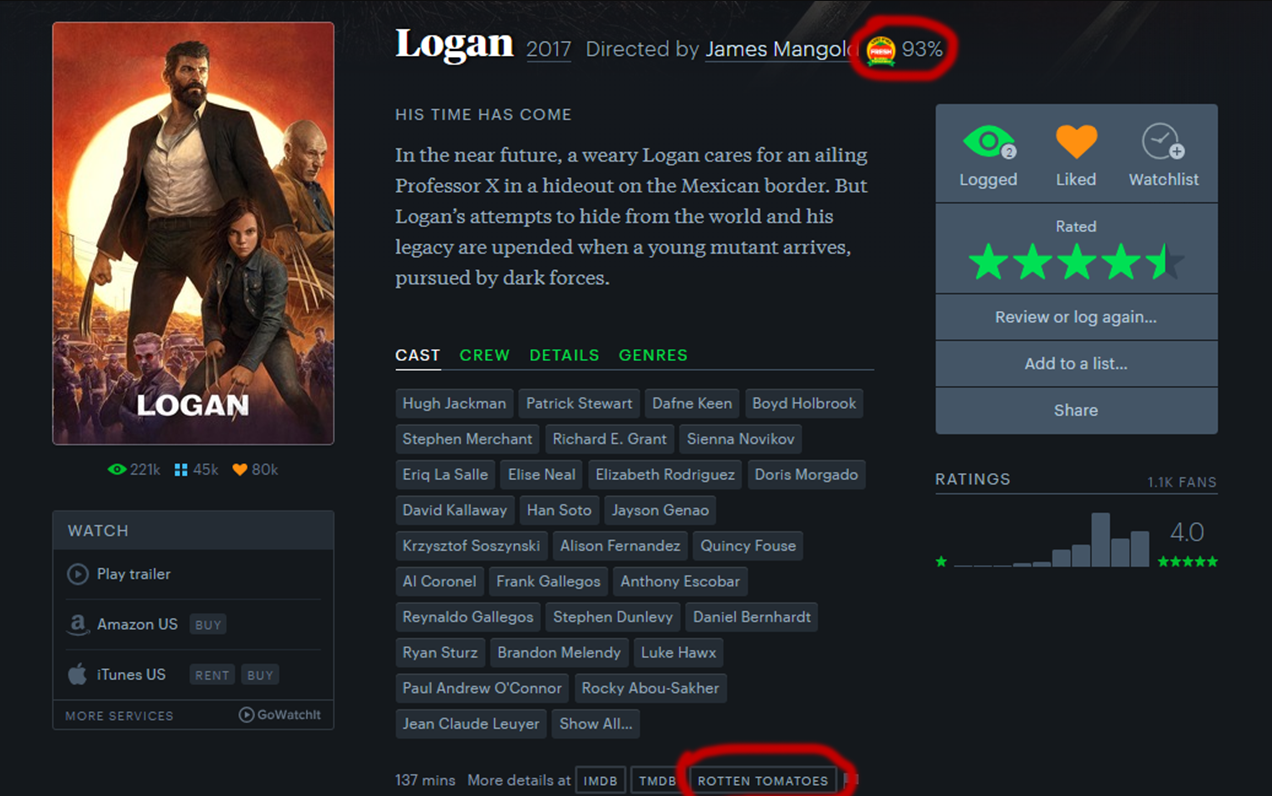
Task: Select cast member Jayson Genao
Action: tap(660, 510)
